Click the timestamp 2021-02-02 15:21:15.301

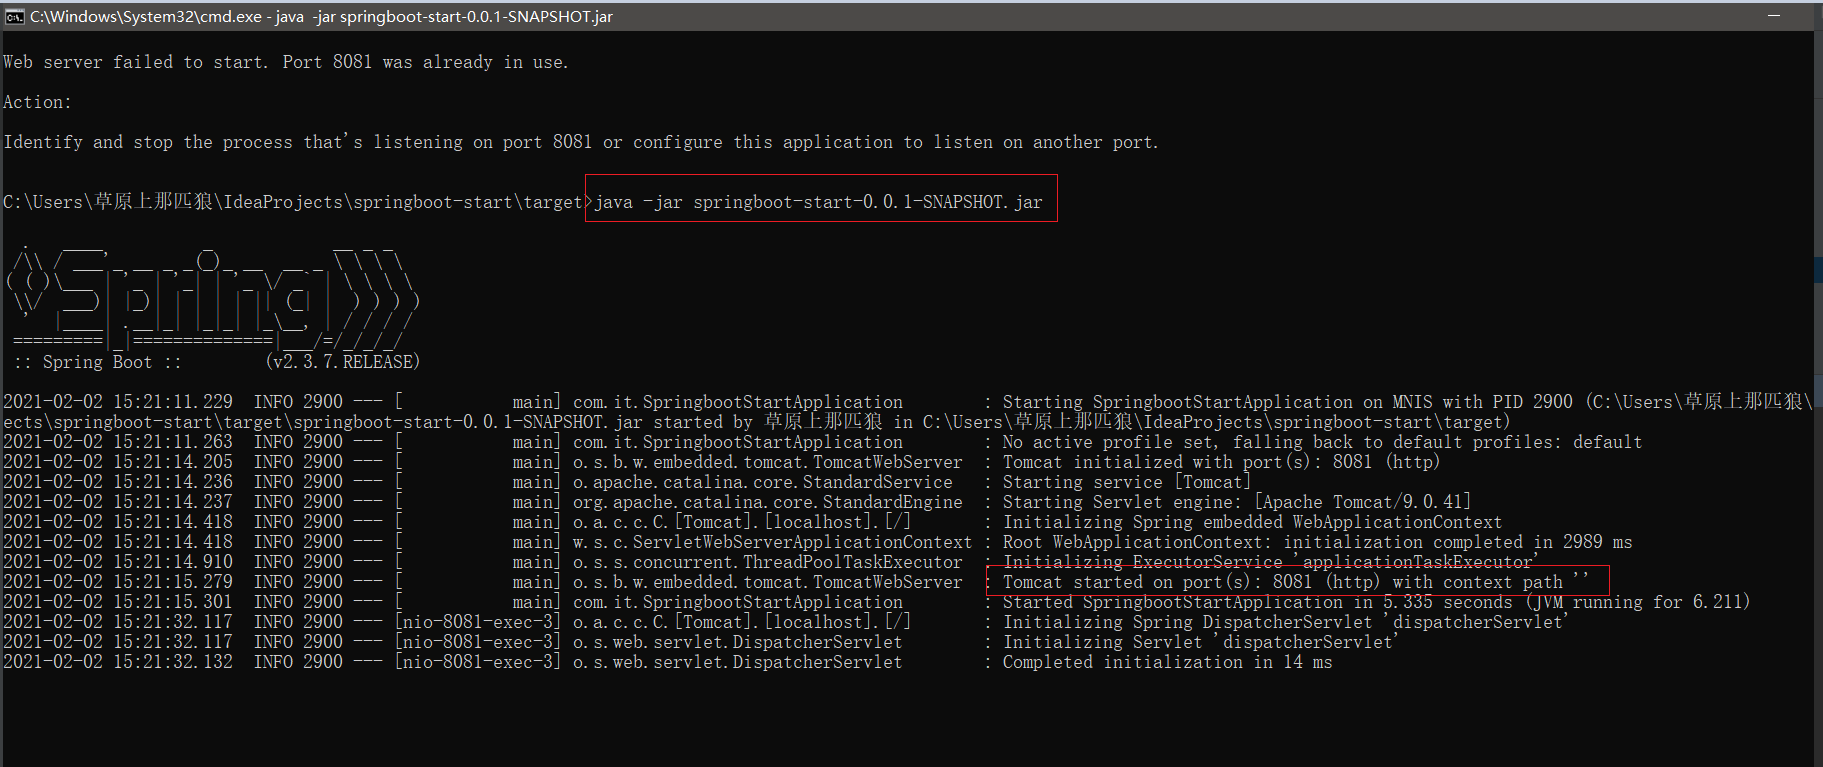pos(118,602)
